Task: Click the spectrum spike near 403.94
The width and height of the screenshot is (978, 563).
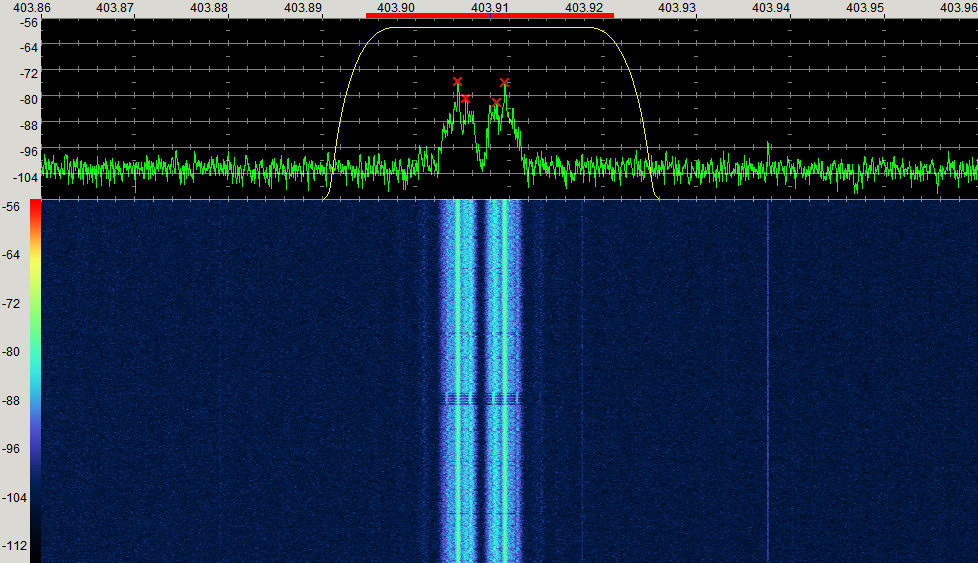Action: click(768, 155)
